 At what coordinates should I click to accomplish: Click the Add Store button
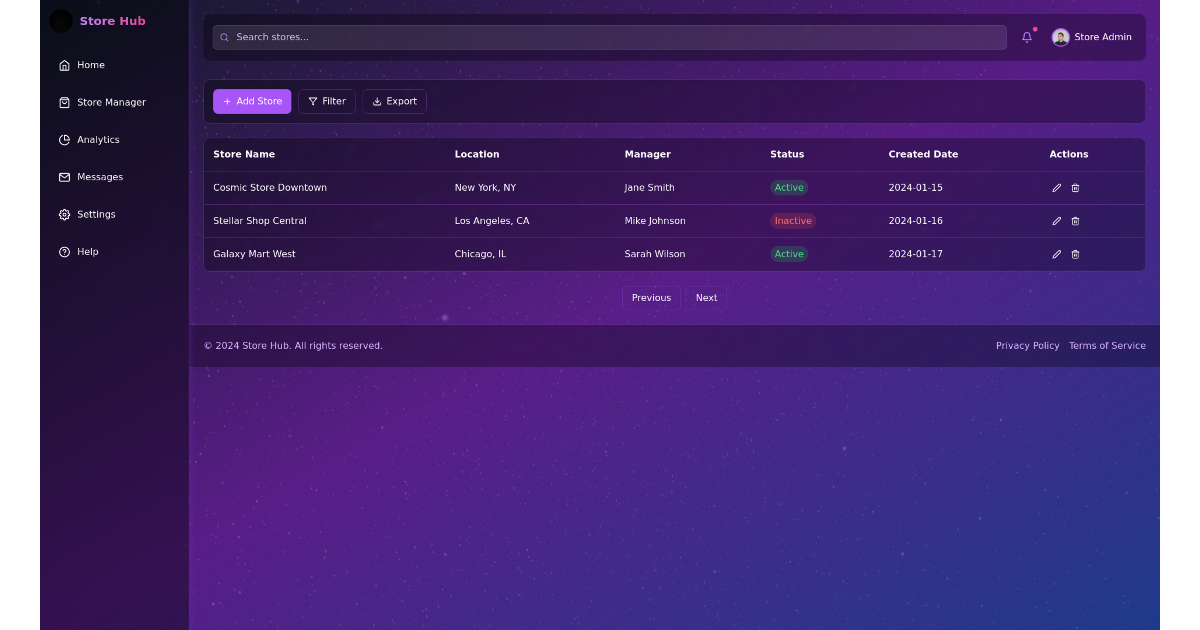point(251,101)
